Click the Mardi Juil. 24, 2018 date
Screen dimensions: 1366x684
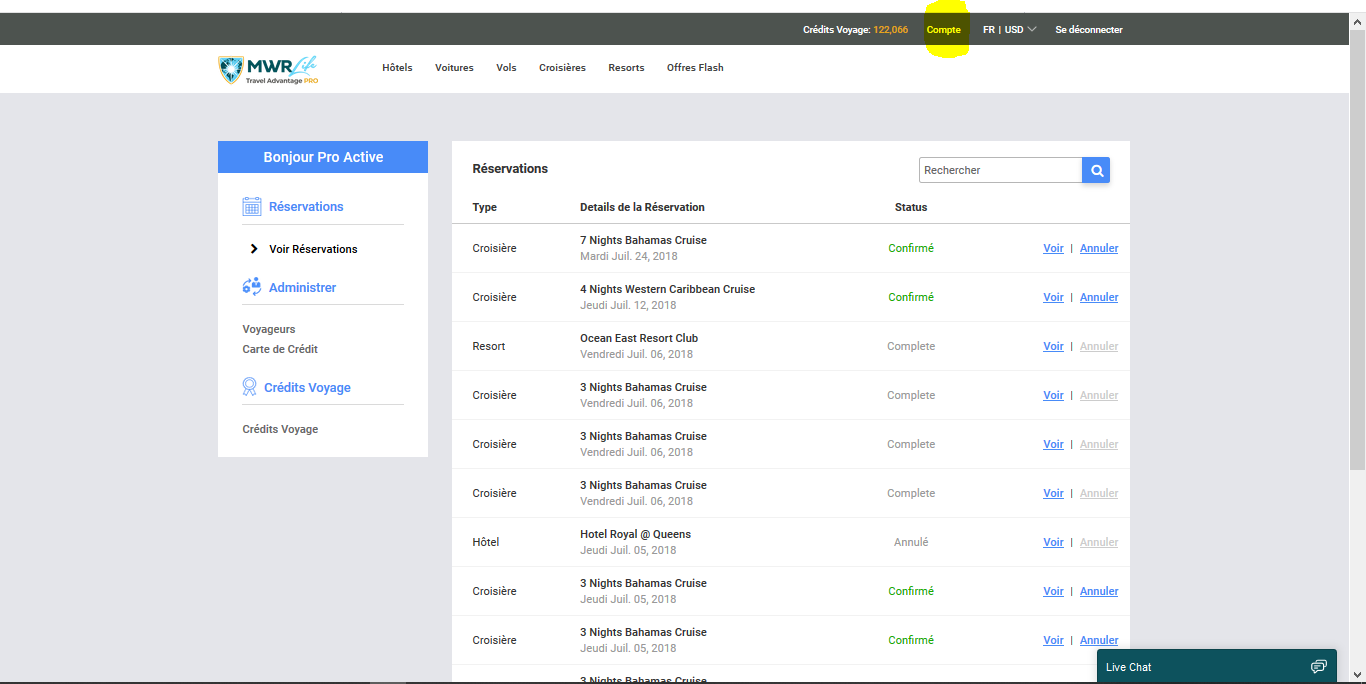[x=628, y=256]
